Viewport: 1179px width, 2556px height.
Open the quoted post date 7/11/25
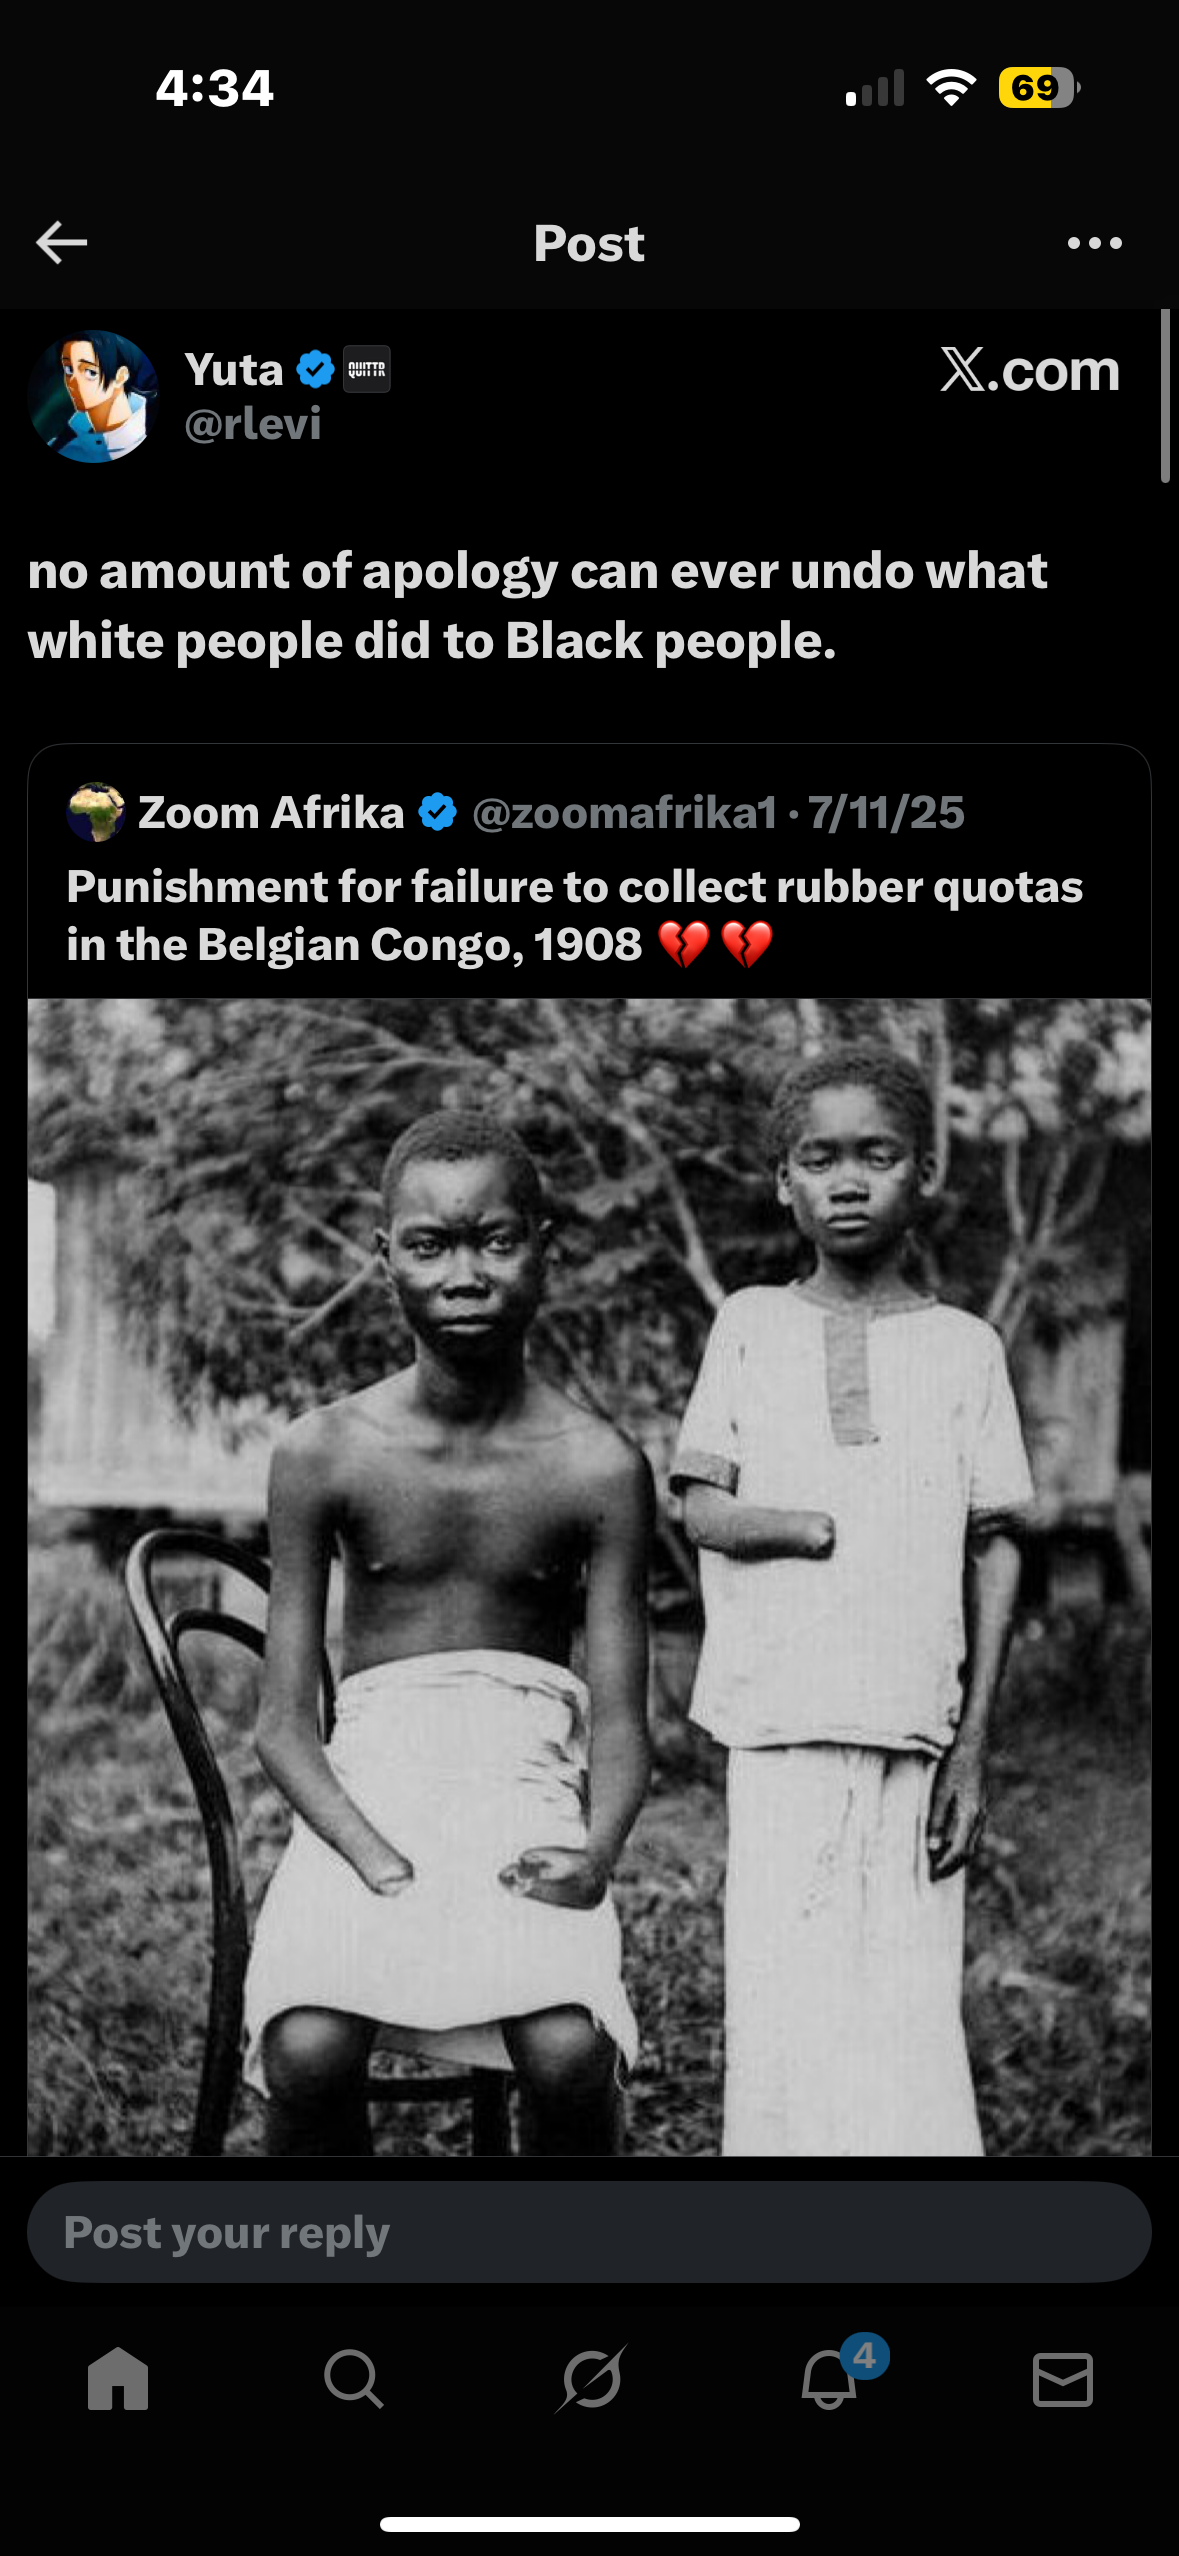pyautogui.click(x=886, y=813)
